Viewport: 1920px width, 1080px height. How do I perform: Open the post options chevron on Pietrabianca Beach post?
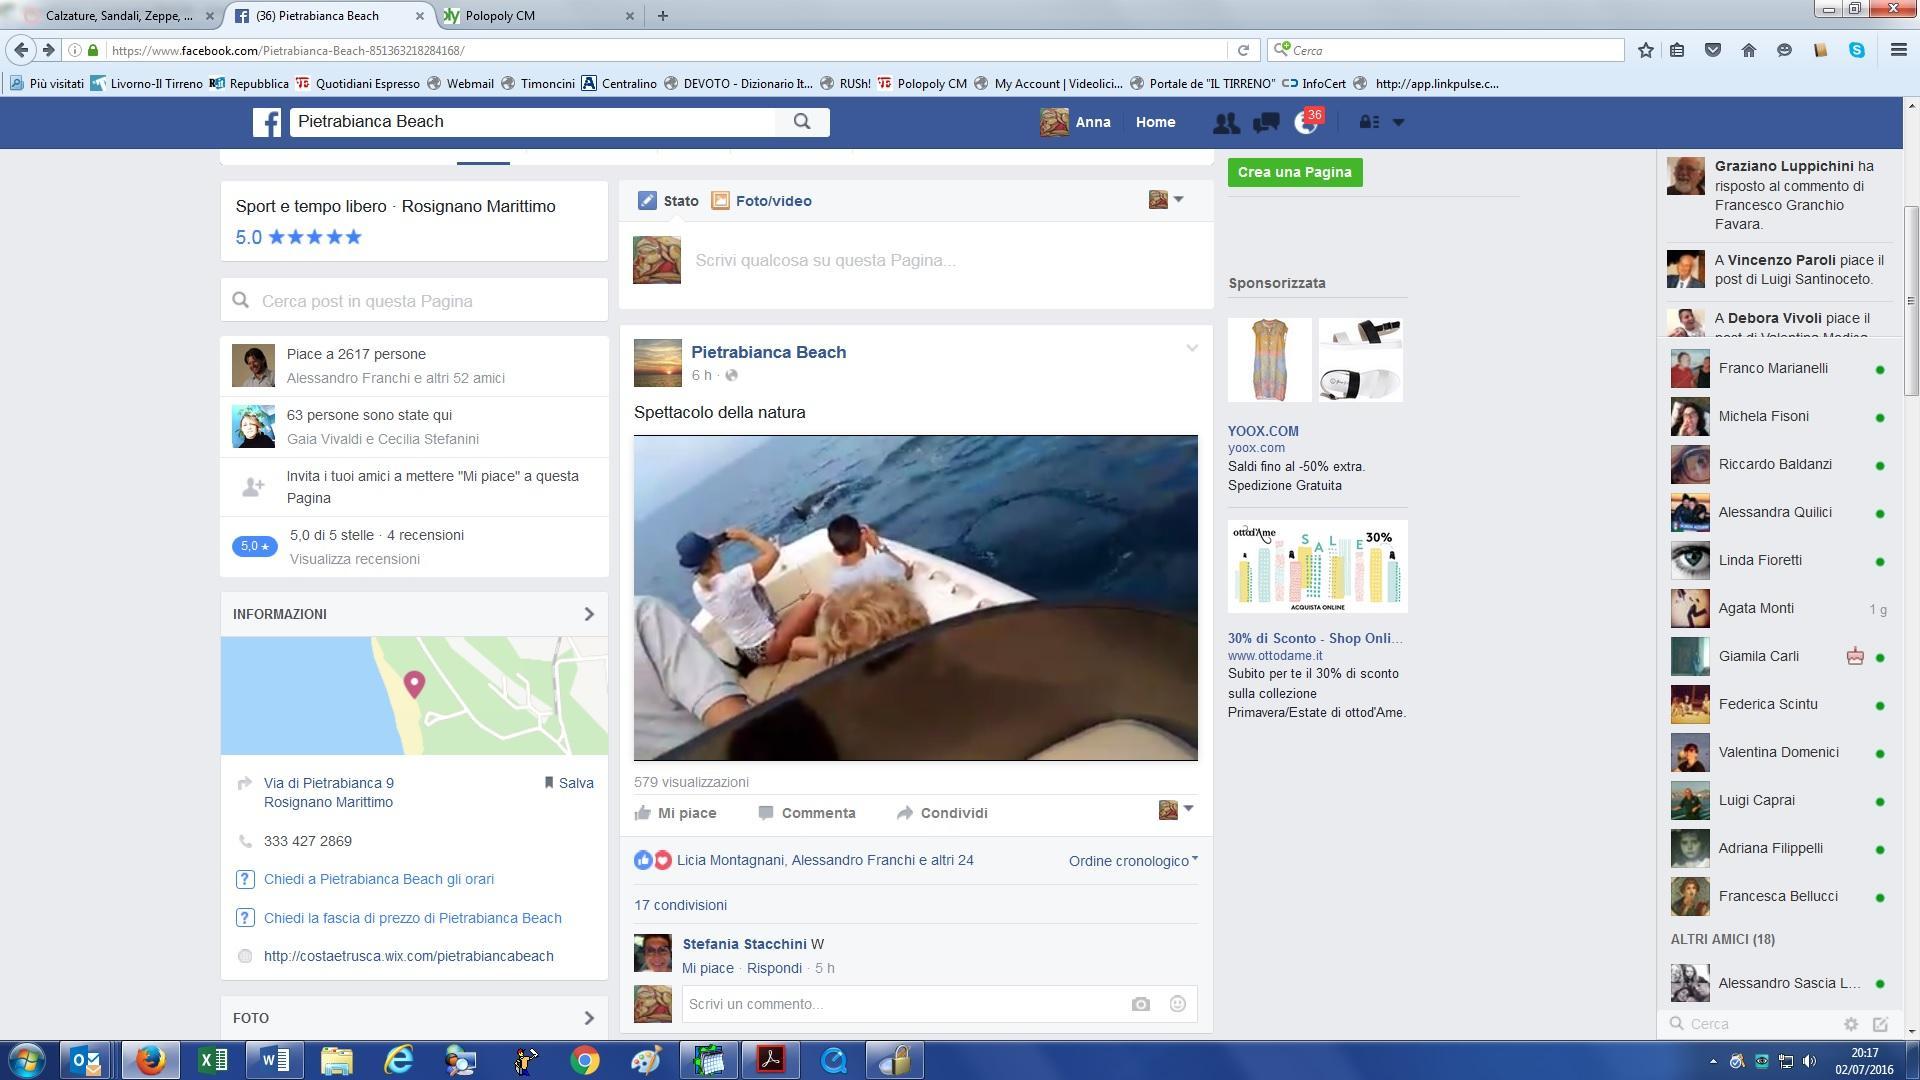pyautogui.click(x=1192, y=348)
